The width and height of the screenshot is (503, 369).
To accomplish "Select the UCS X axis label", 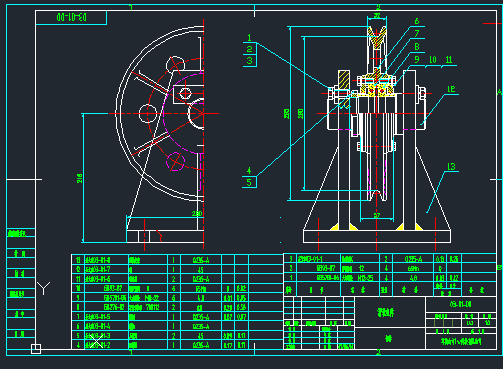I will click(x=96, y=341).
